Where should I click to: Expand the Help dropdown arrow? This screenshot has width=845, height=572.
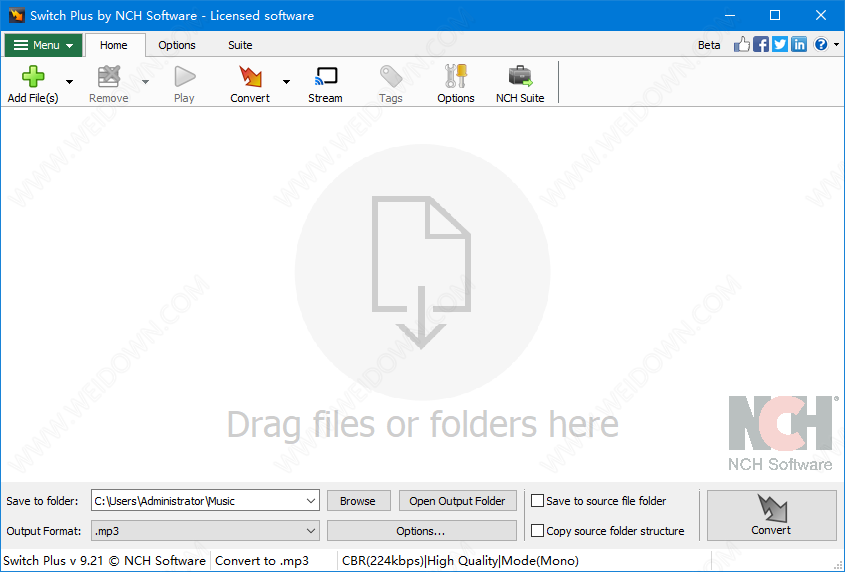(x=836, y=45)
